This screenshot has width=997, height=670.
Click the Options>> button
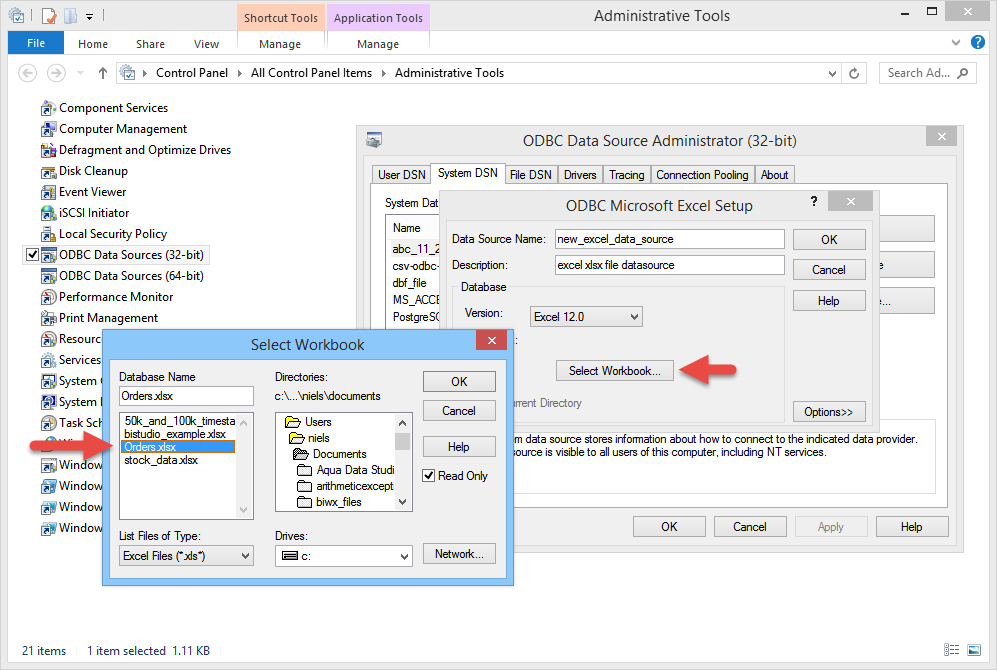pos(829,412)
